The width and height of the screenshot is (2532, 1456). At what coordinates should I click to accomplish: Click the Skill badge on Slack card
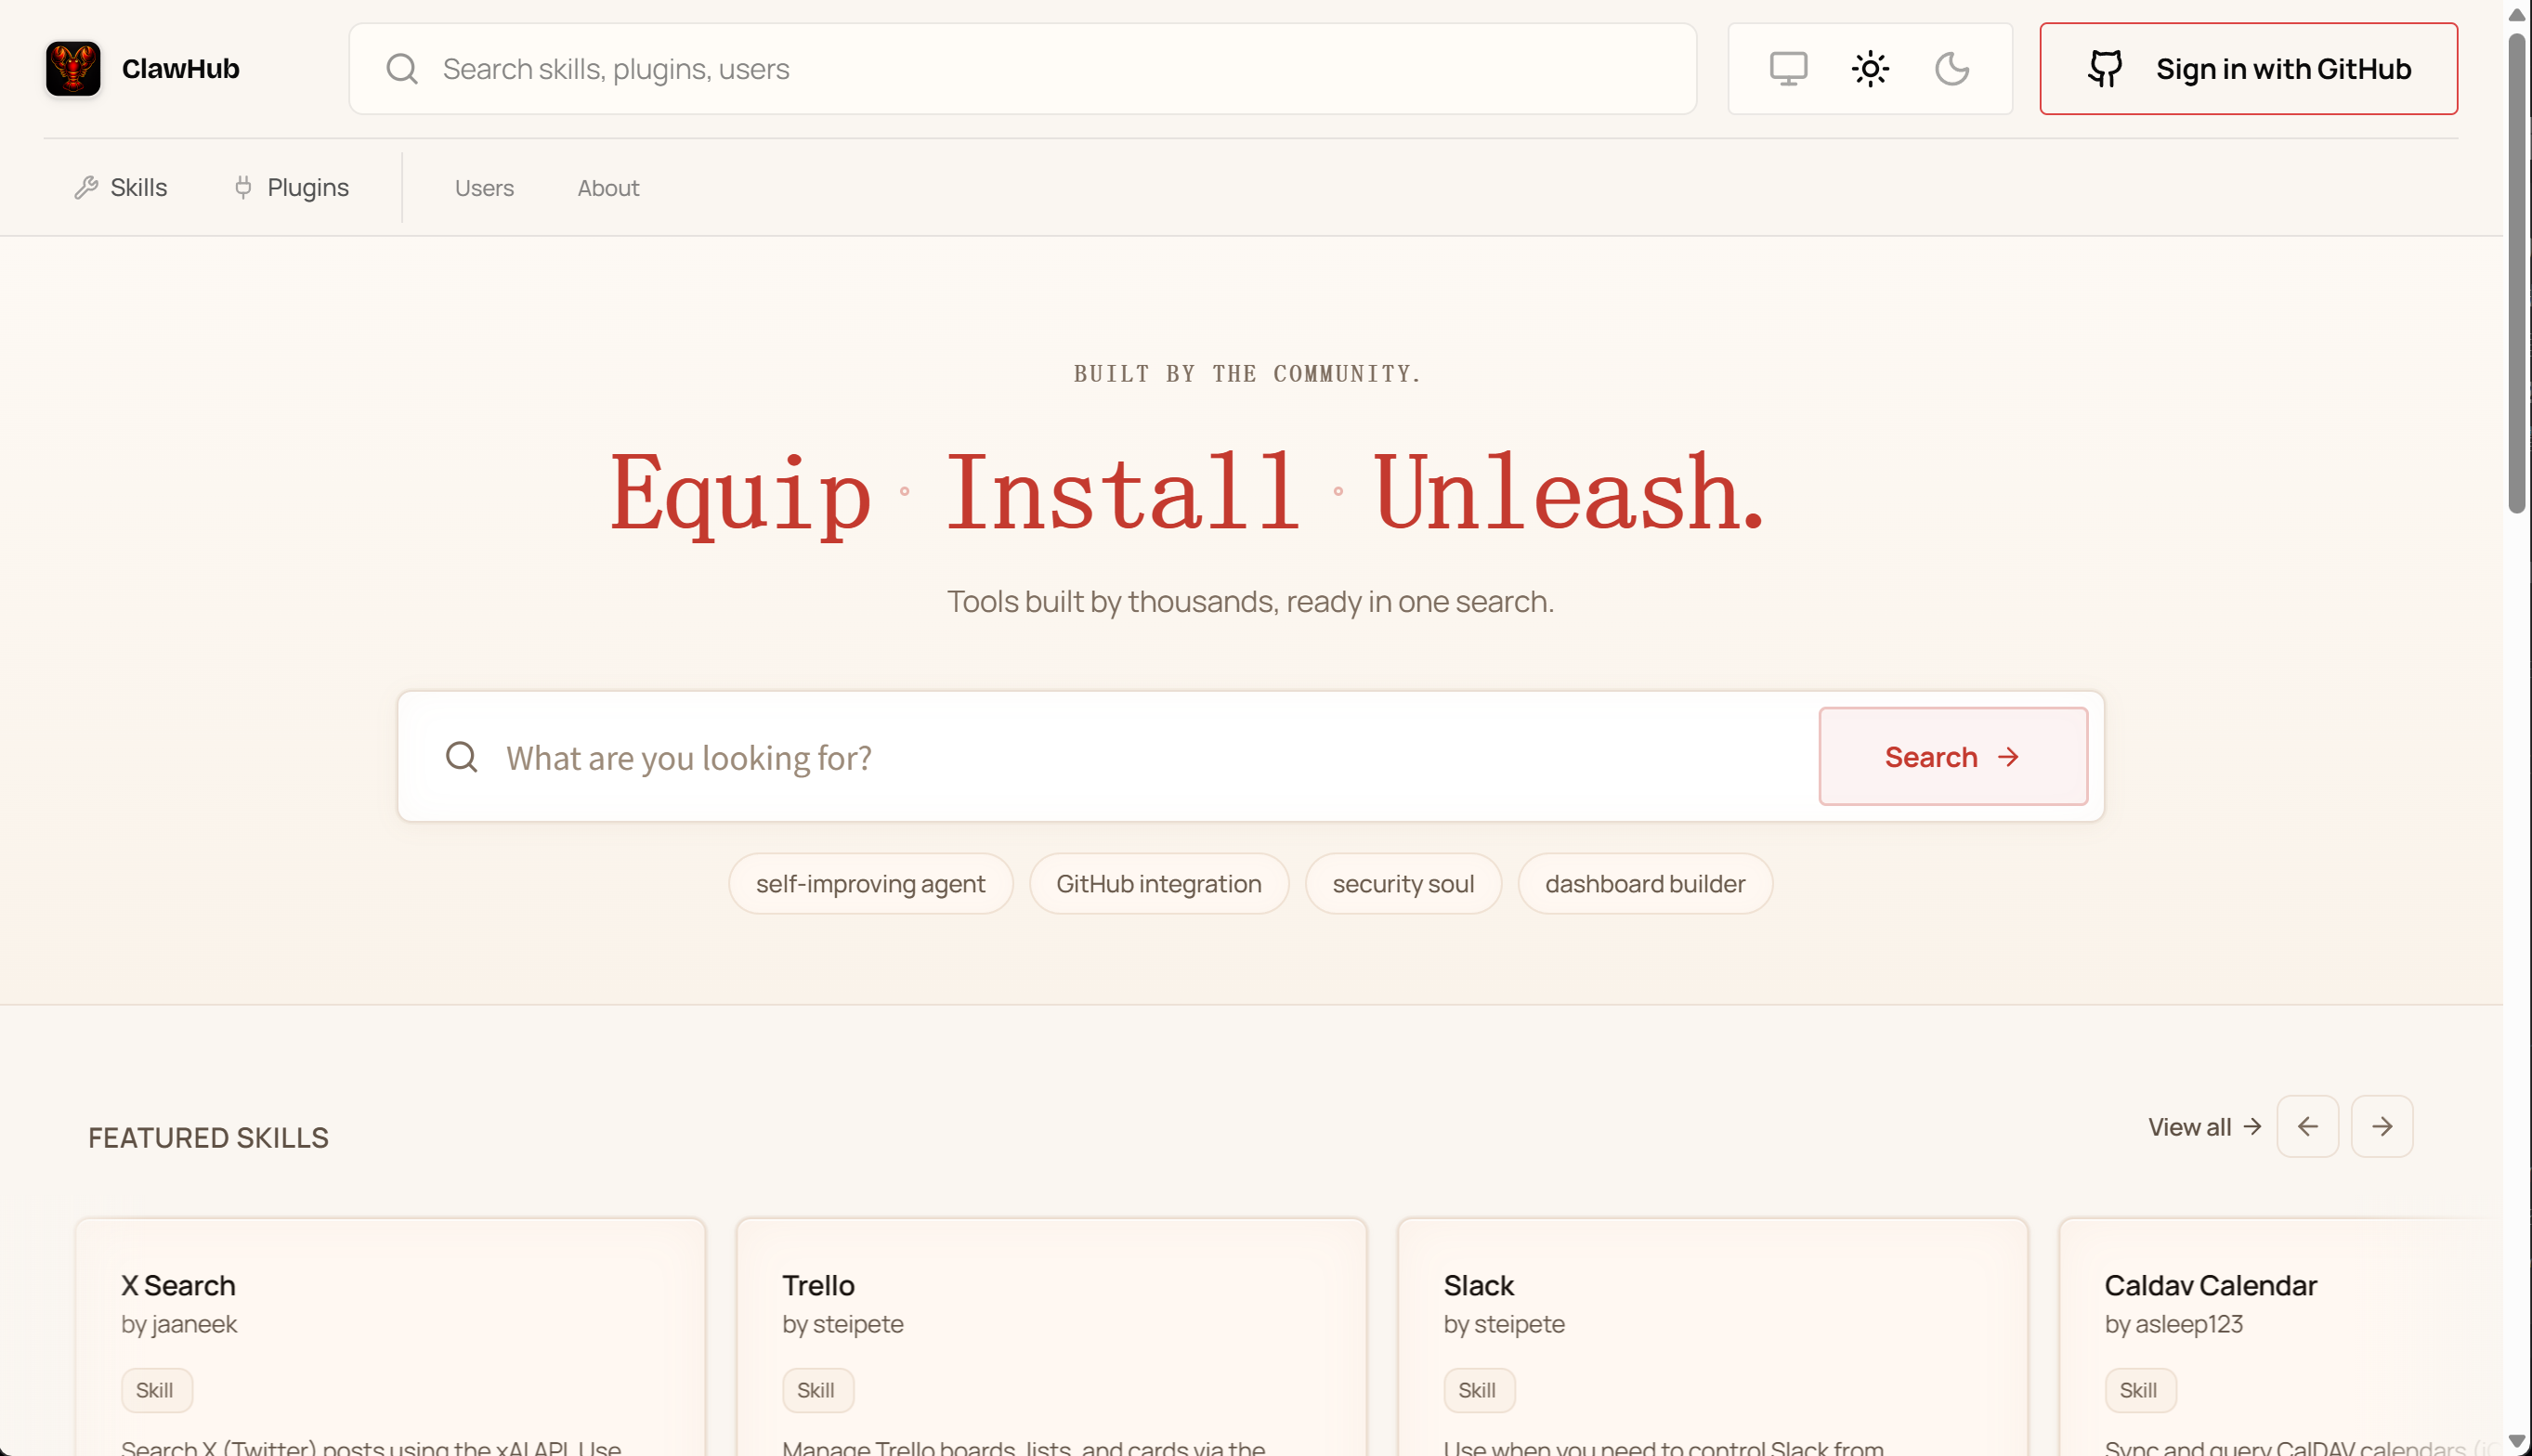tap(1478, 1390)
